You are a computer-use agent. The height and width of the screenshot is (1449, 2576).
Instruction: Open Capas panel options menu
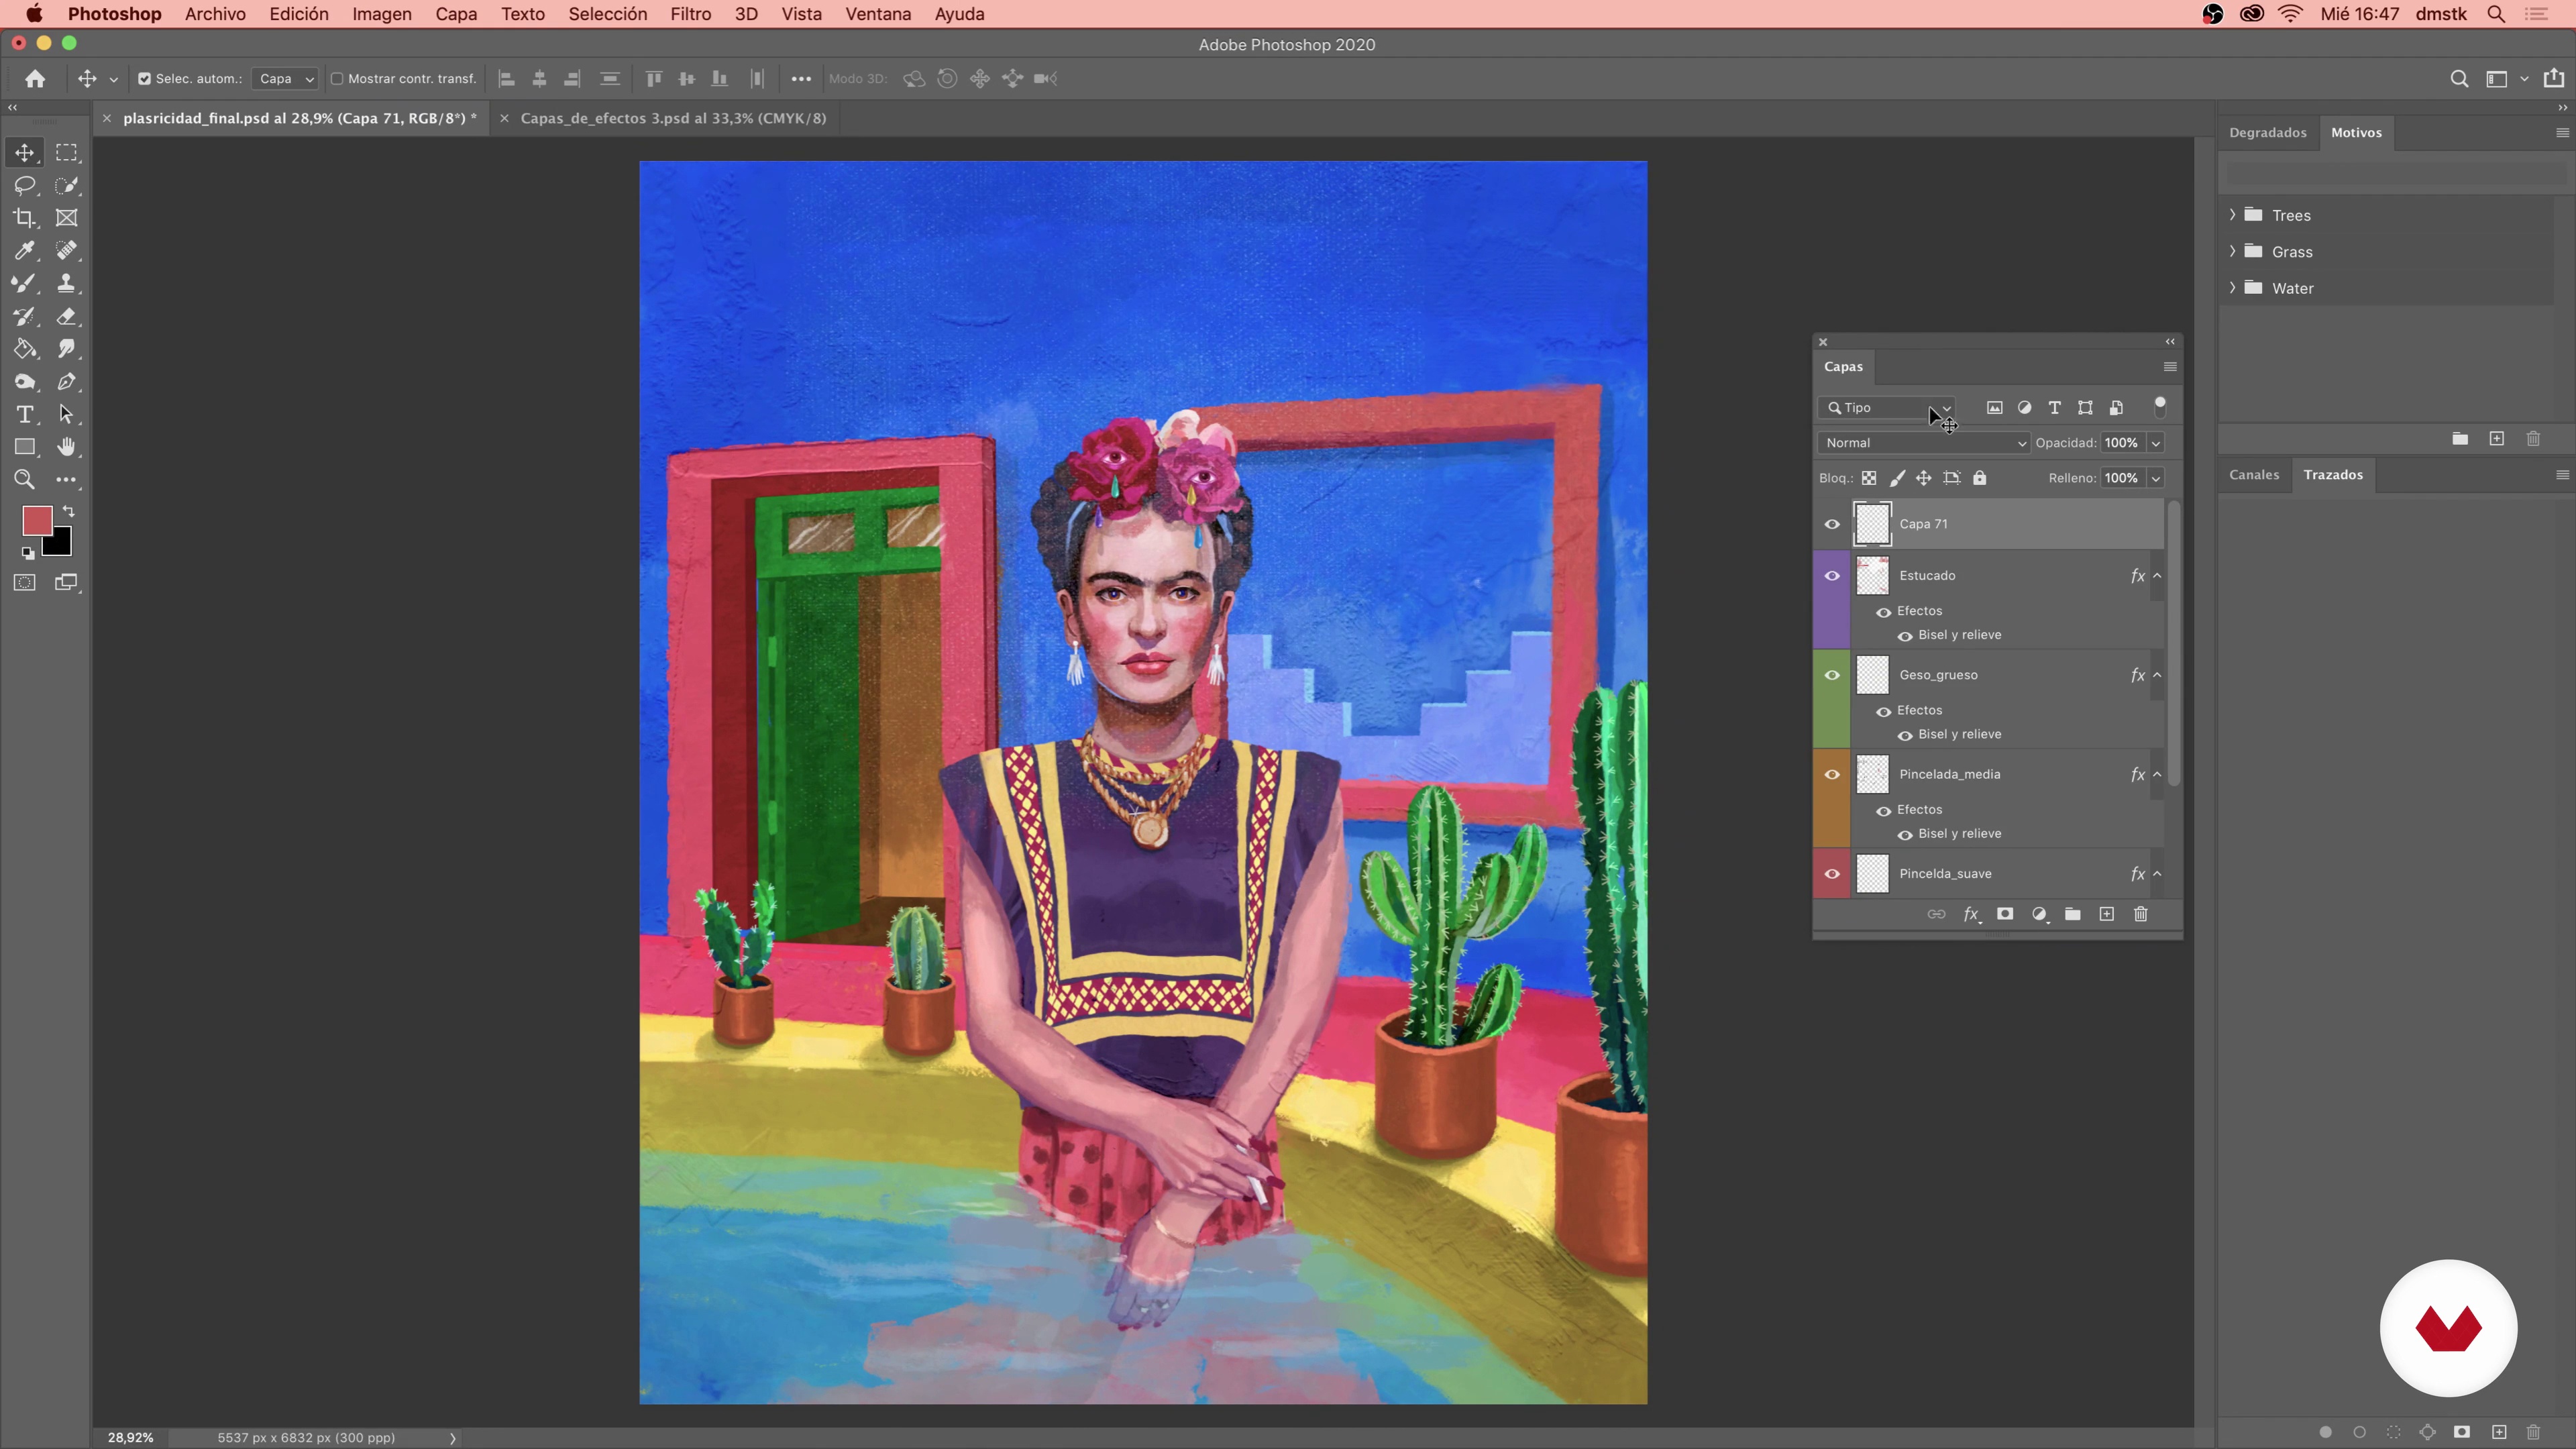pyautogui.click(x=2169, y=367)
